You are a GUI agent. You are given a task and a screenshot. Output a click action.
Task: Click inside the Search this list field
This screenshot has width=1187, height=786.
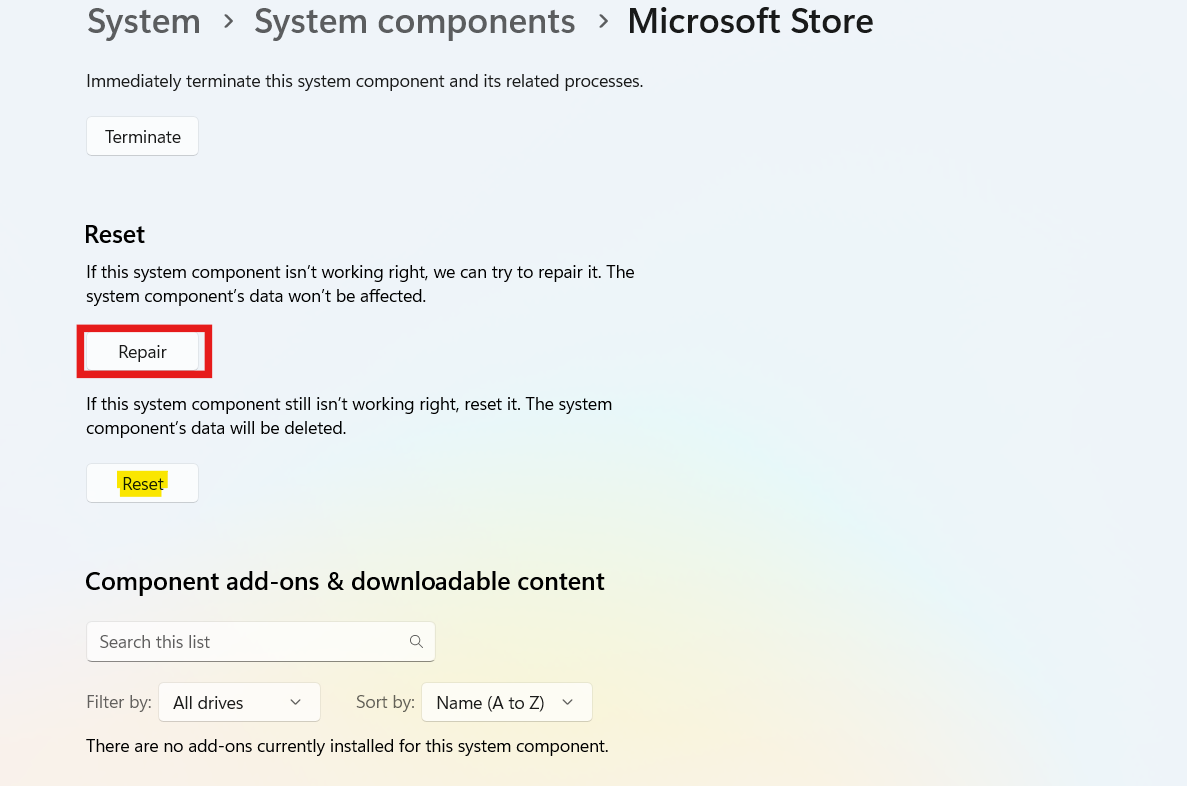(x=230, y=641)
